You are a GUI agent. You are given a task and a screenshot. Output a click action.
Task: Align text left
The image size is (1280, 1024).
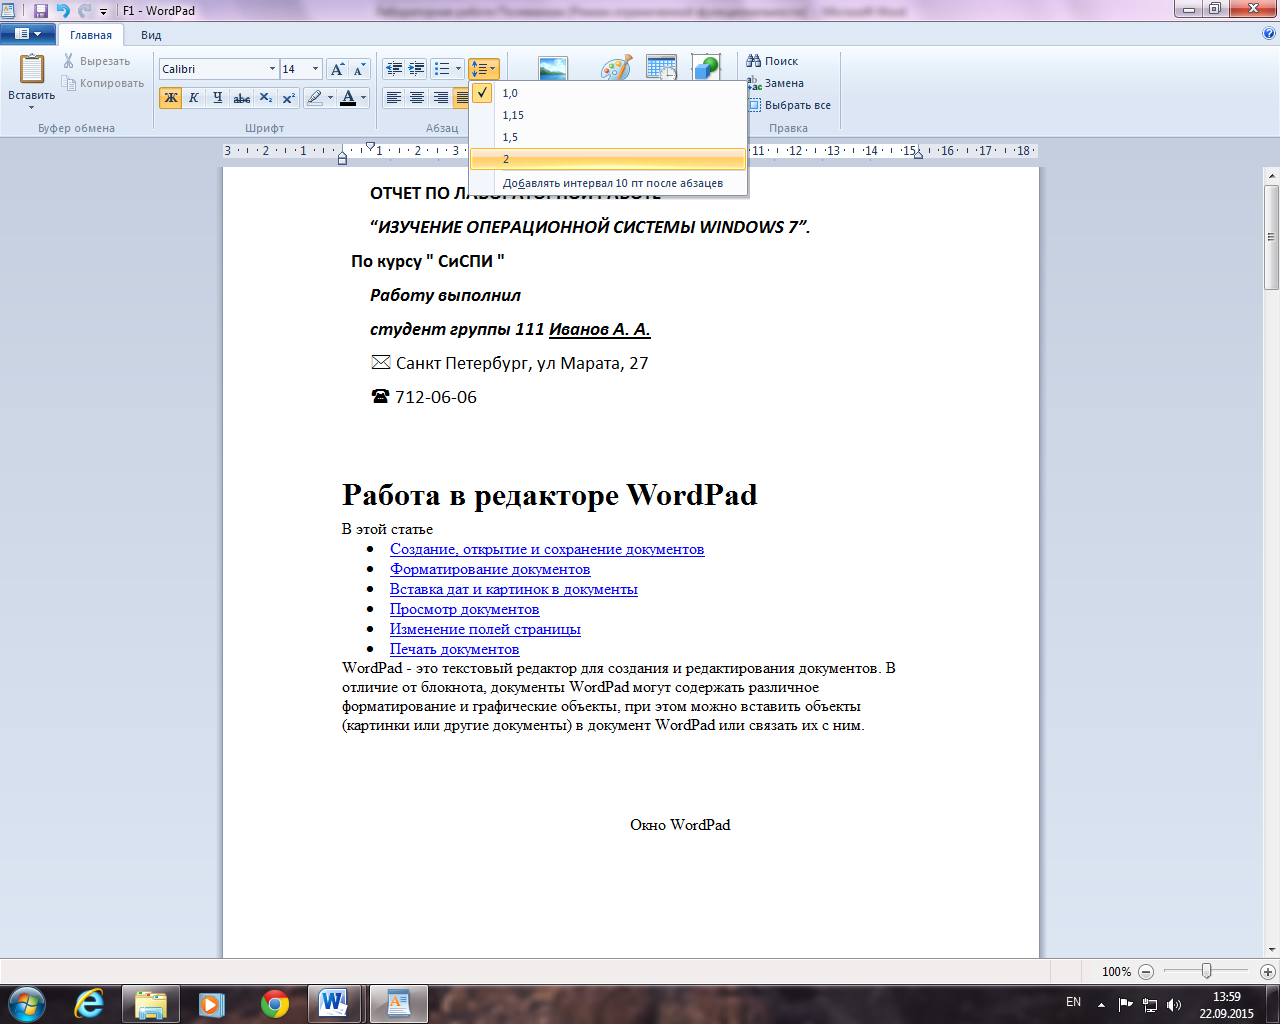pos(394,98)
